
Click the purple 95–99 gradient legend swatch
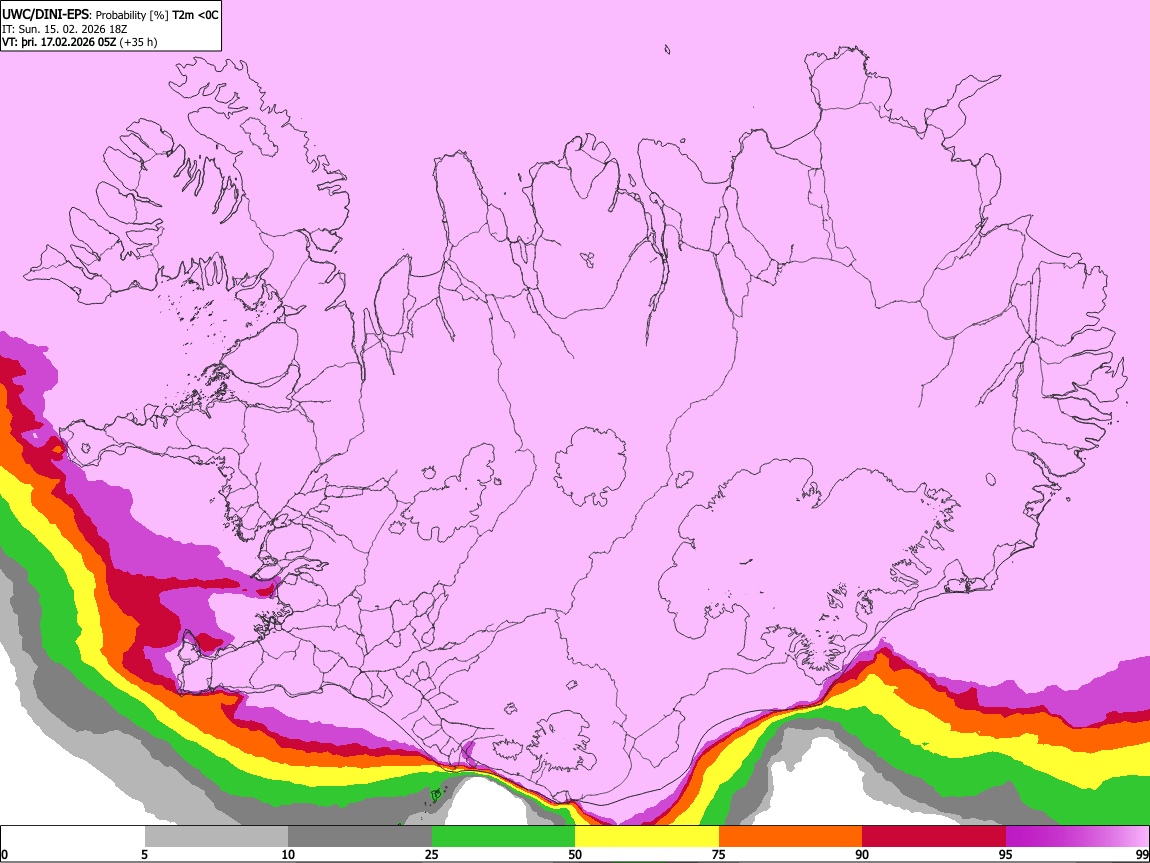point(1077,837)
